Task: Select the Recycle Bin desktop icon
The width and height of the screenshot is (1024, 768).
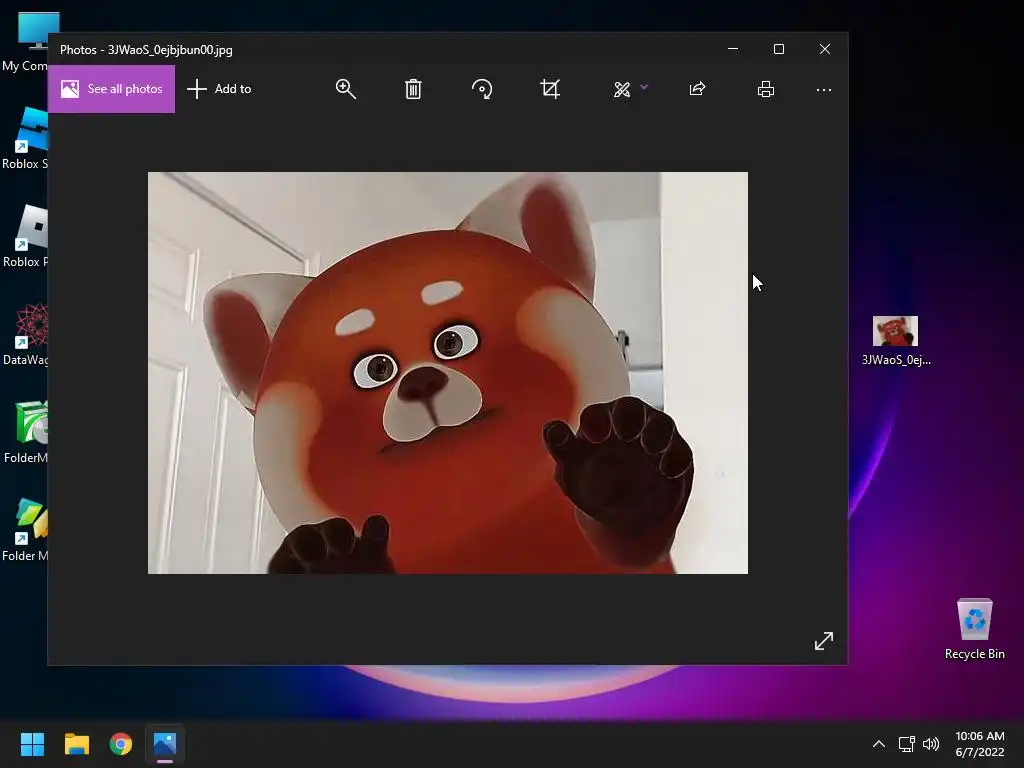Action: coord(974,629)
